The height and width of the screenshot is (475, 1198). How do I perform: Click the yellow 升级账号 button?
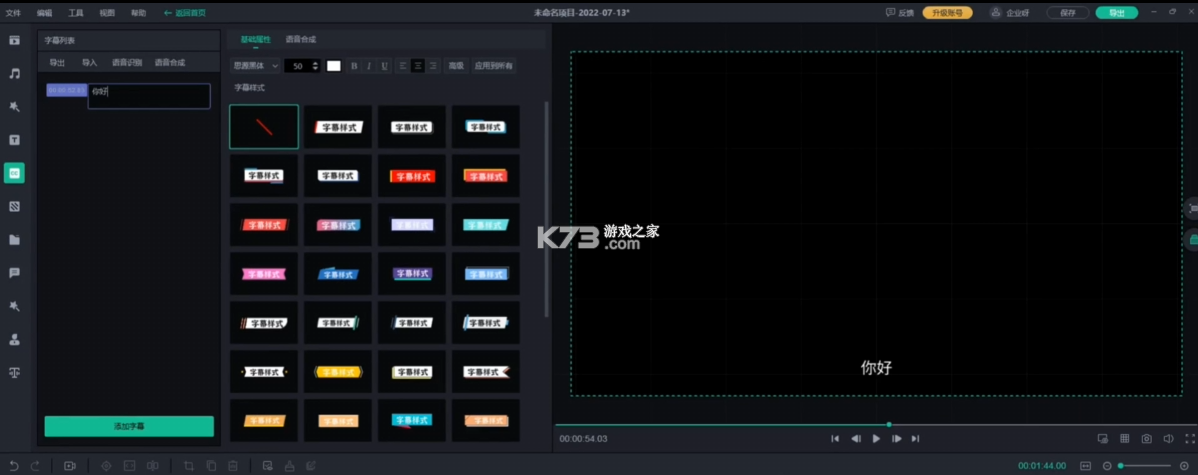point(947,13)
